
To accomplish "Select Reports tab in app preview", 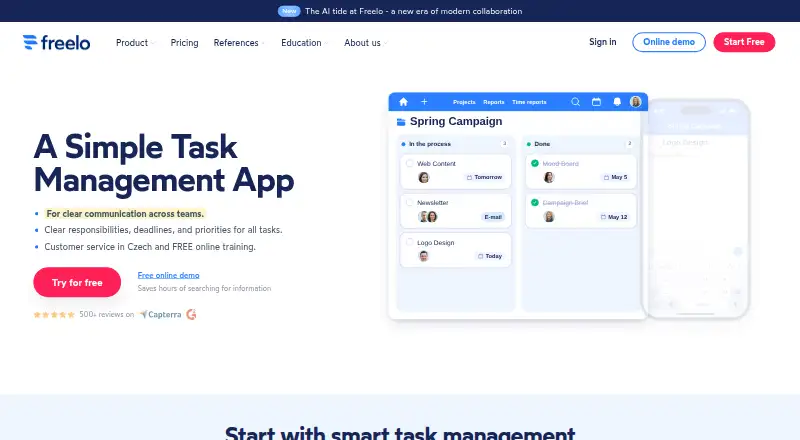I will click(493, 102).
